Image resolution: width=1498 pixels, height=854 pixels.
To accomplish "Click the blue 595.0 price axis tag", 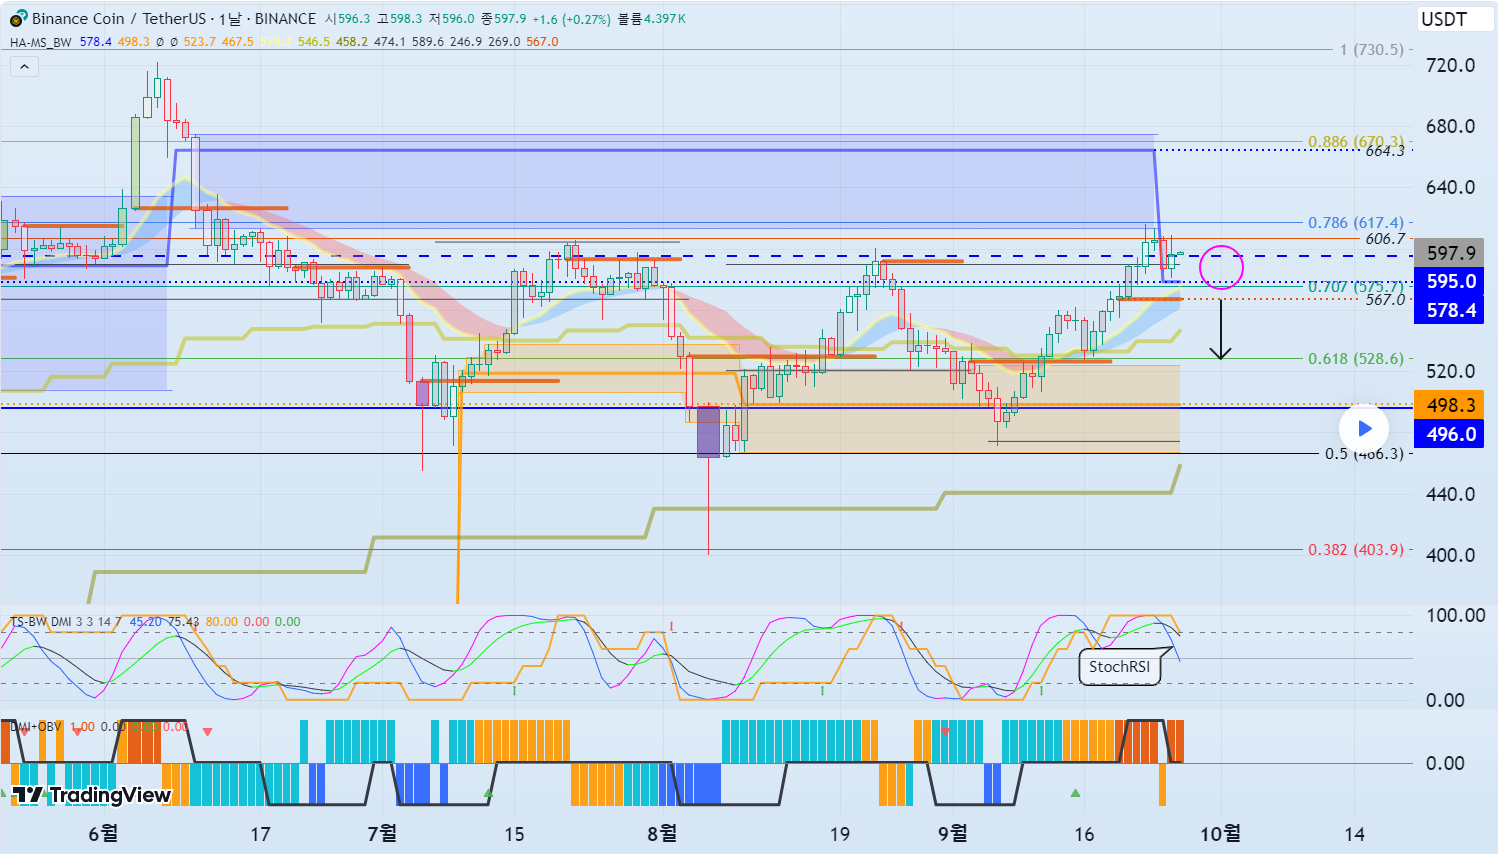I will click(x=1450, y=281).
